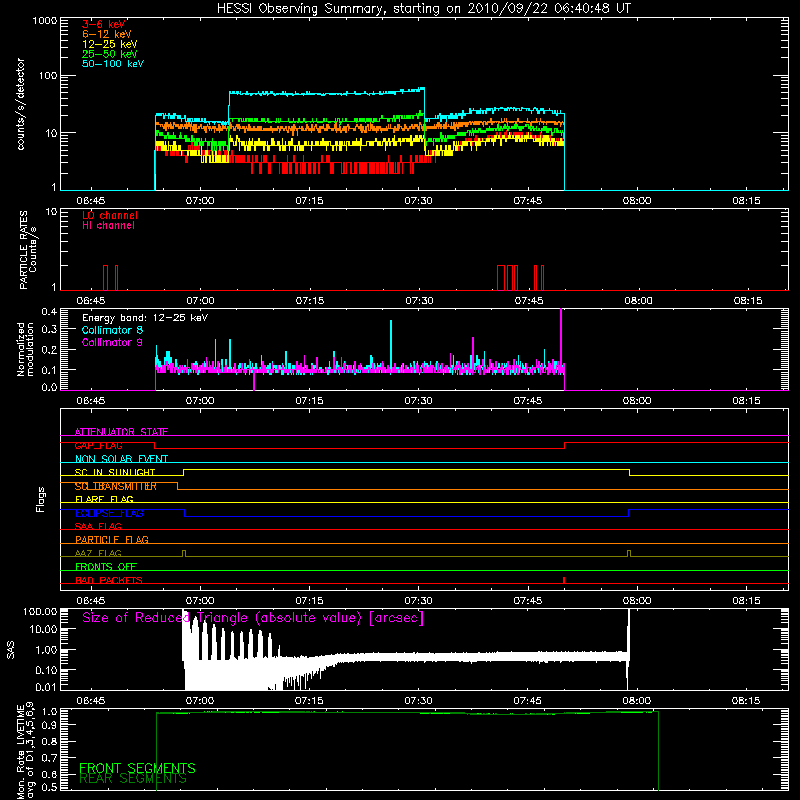Click the 'SAS' axis label
This screenshot has height=800, width=800.
11,650
